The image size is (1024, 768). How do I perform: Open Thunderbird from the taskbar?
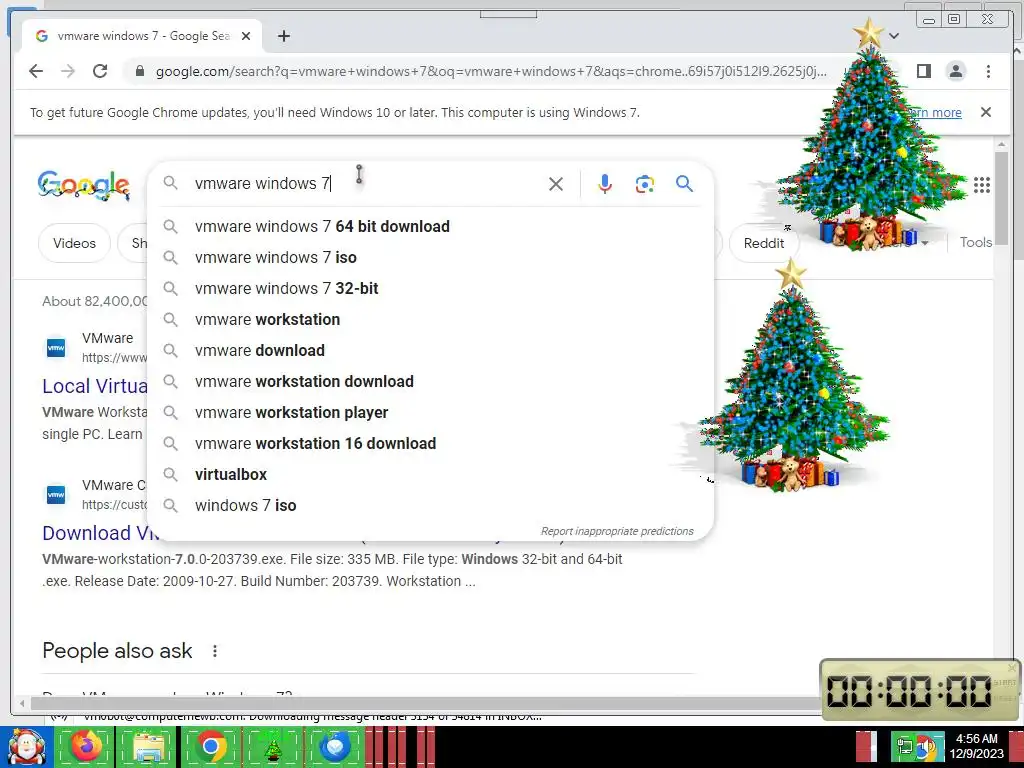point(335,747)
